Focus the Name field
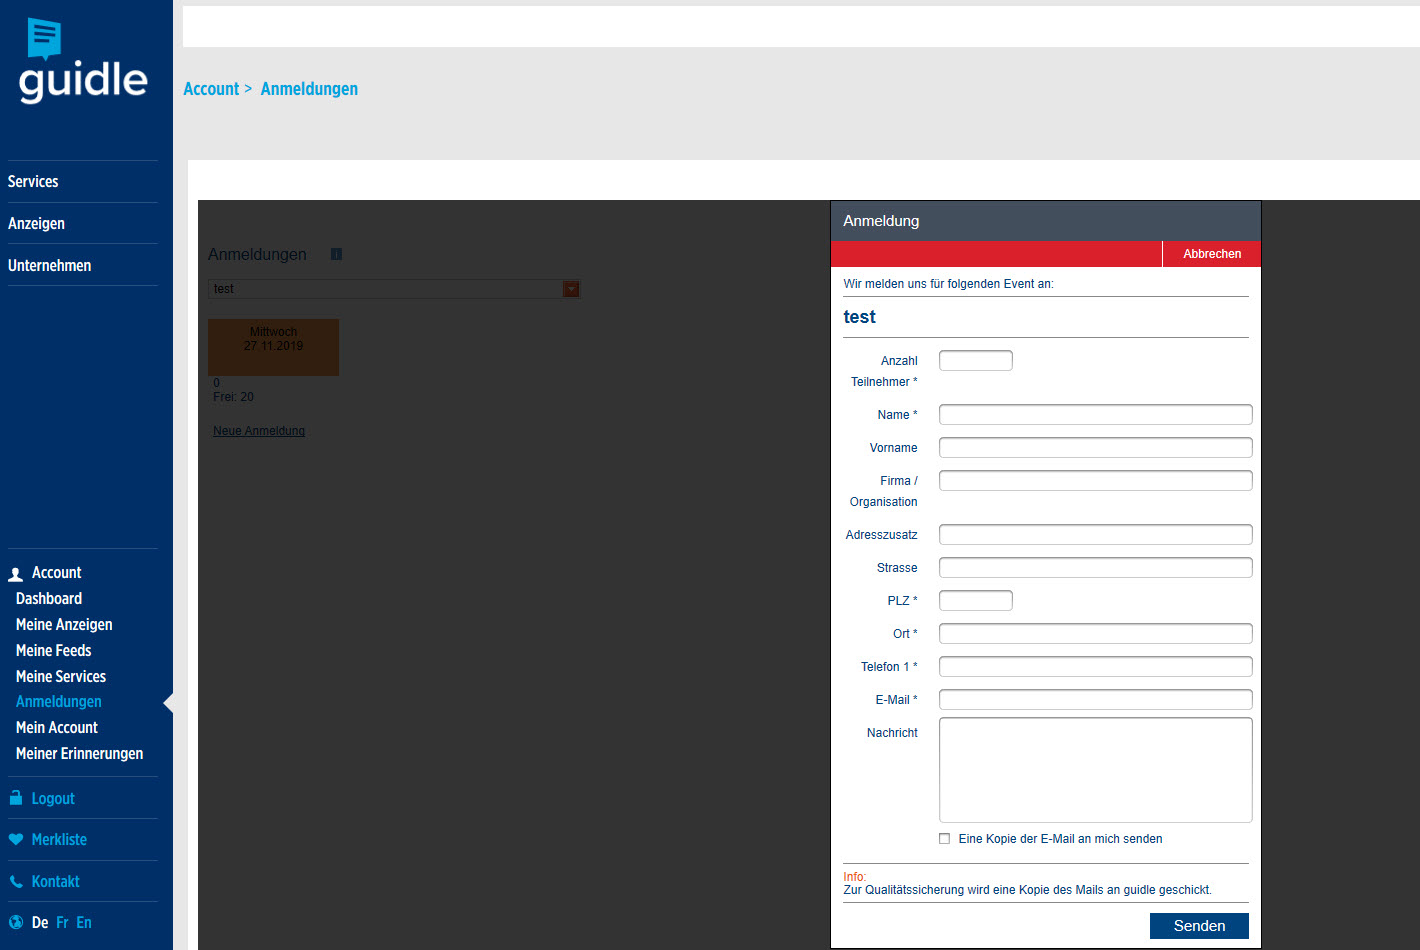 [x=1096, y=414]
